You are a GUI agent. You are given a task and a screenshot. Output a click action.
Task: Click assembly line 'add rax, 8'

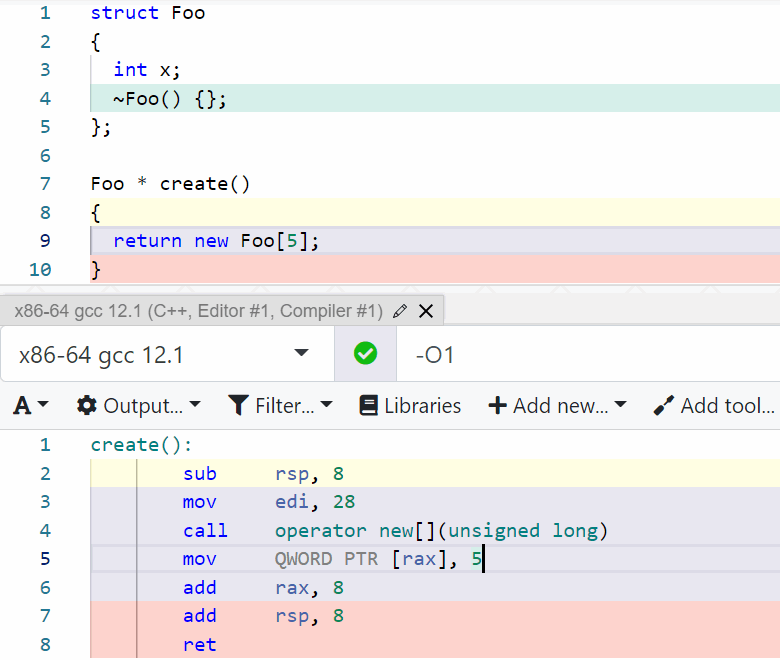263,588
